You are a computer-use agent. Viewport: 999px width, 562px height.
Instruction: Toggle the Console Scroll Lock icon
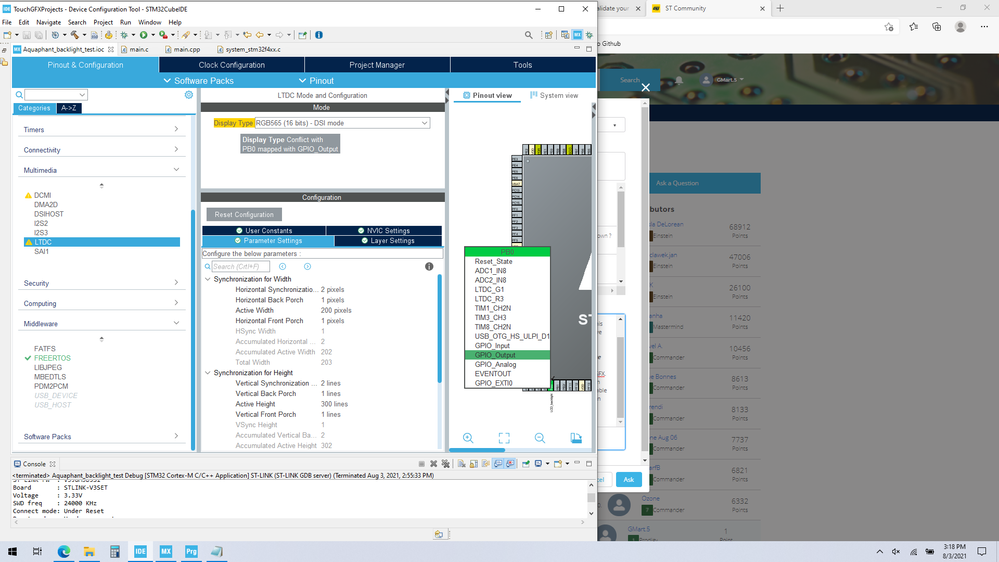pos(473,464)
